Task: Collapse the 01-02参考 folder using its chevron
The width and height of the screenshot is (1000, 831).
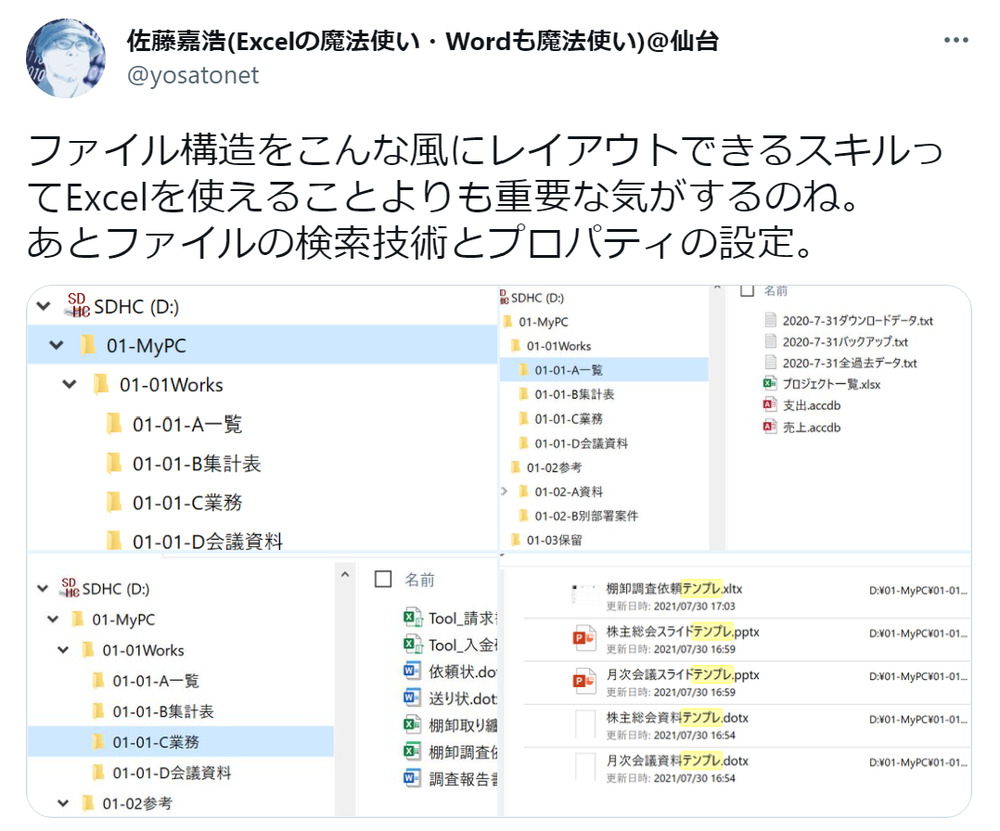Action: coord(64,803)
